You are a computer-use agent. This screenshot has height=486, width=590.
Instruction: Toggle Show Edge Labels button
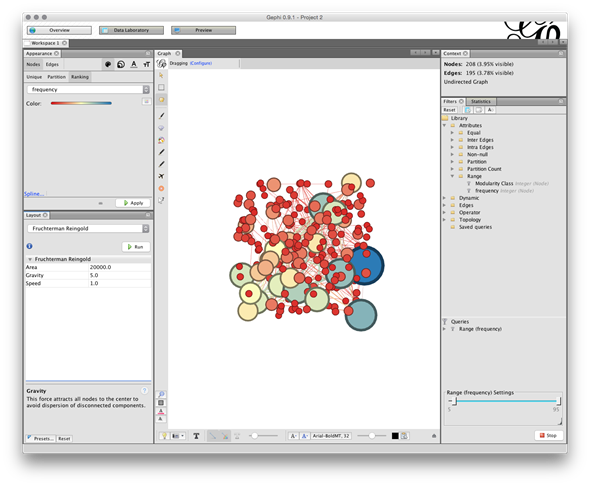237,436
